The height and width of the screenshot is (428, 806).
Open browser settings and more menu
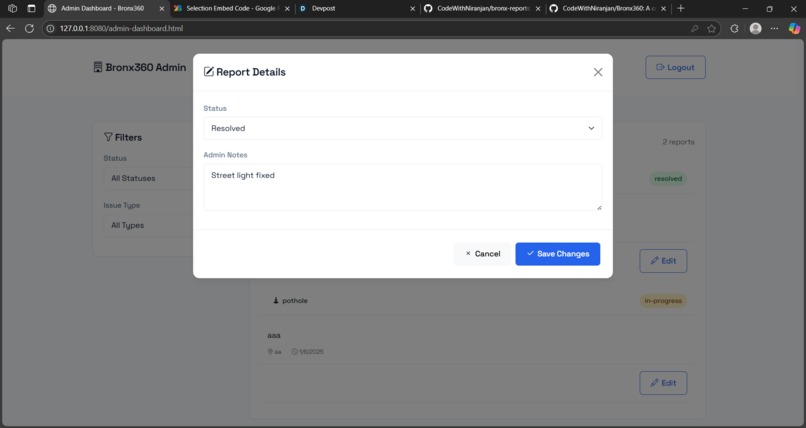(774, 28)
